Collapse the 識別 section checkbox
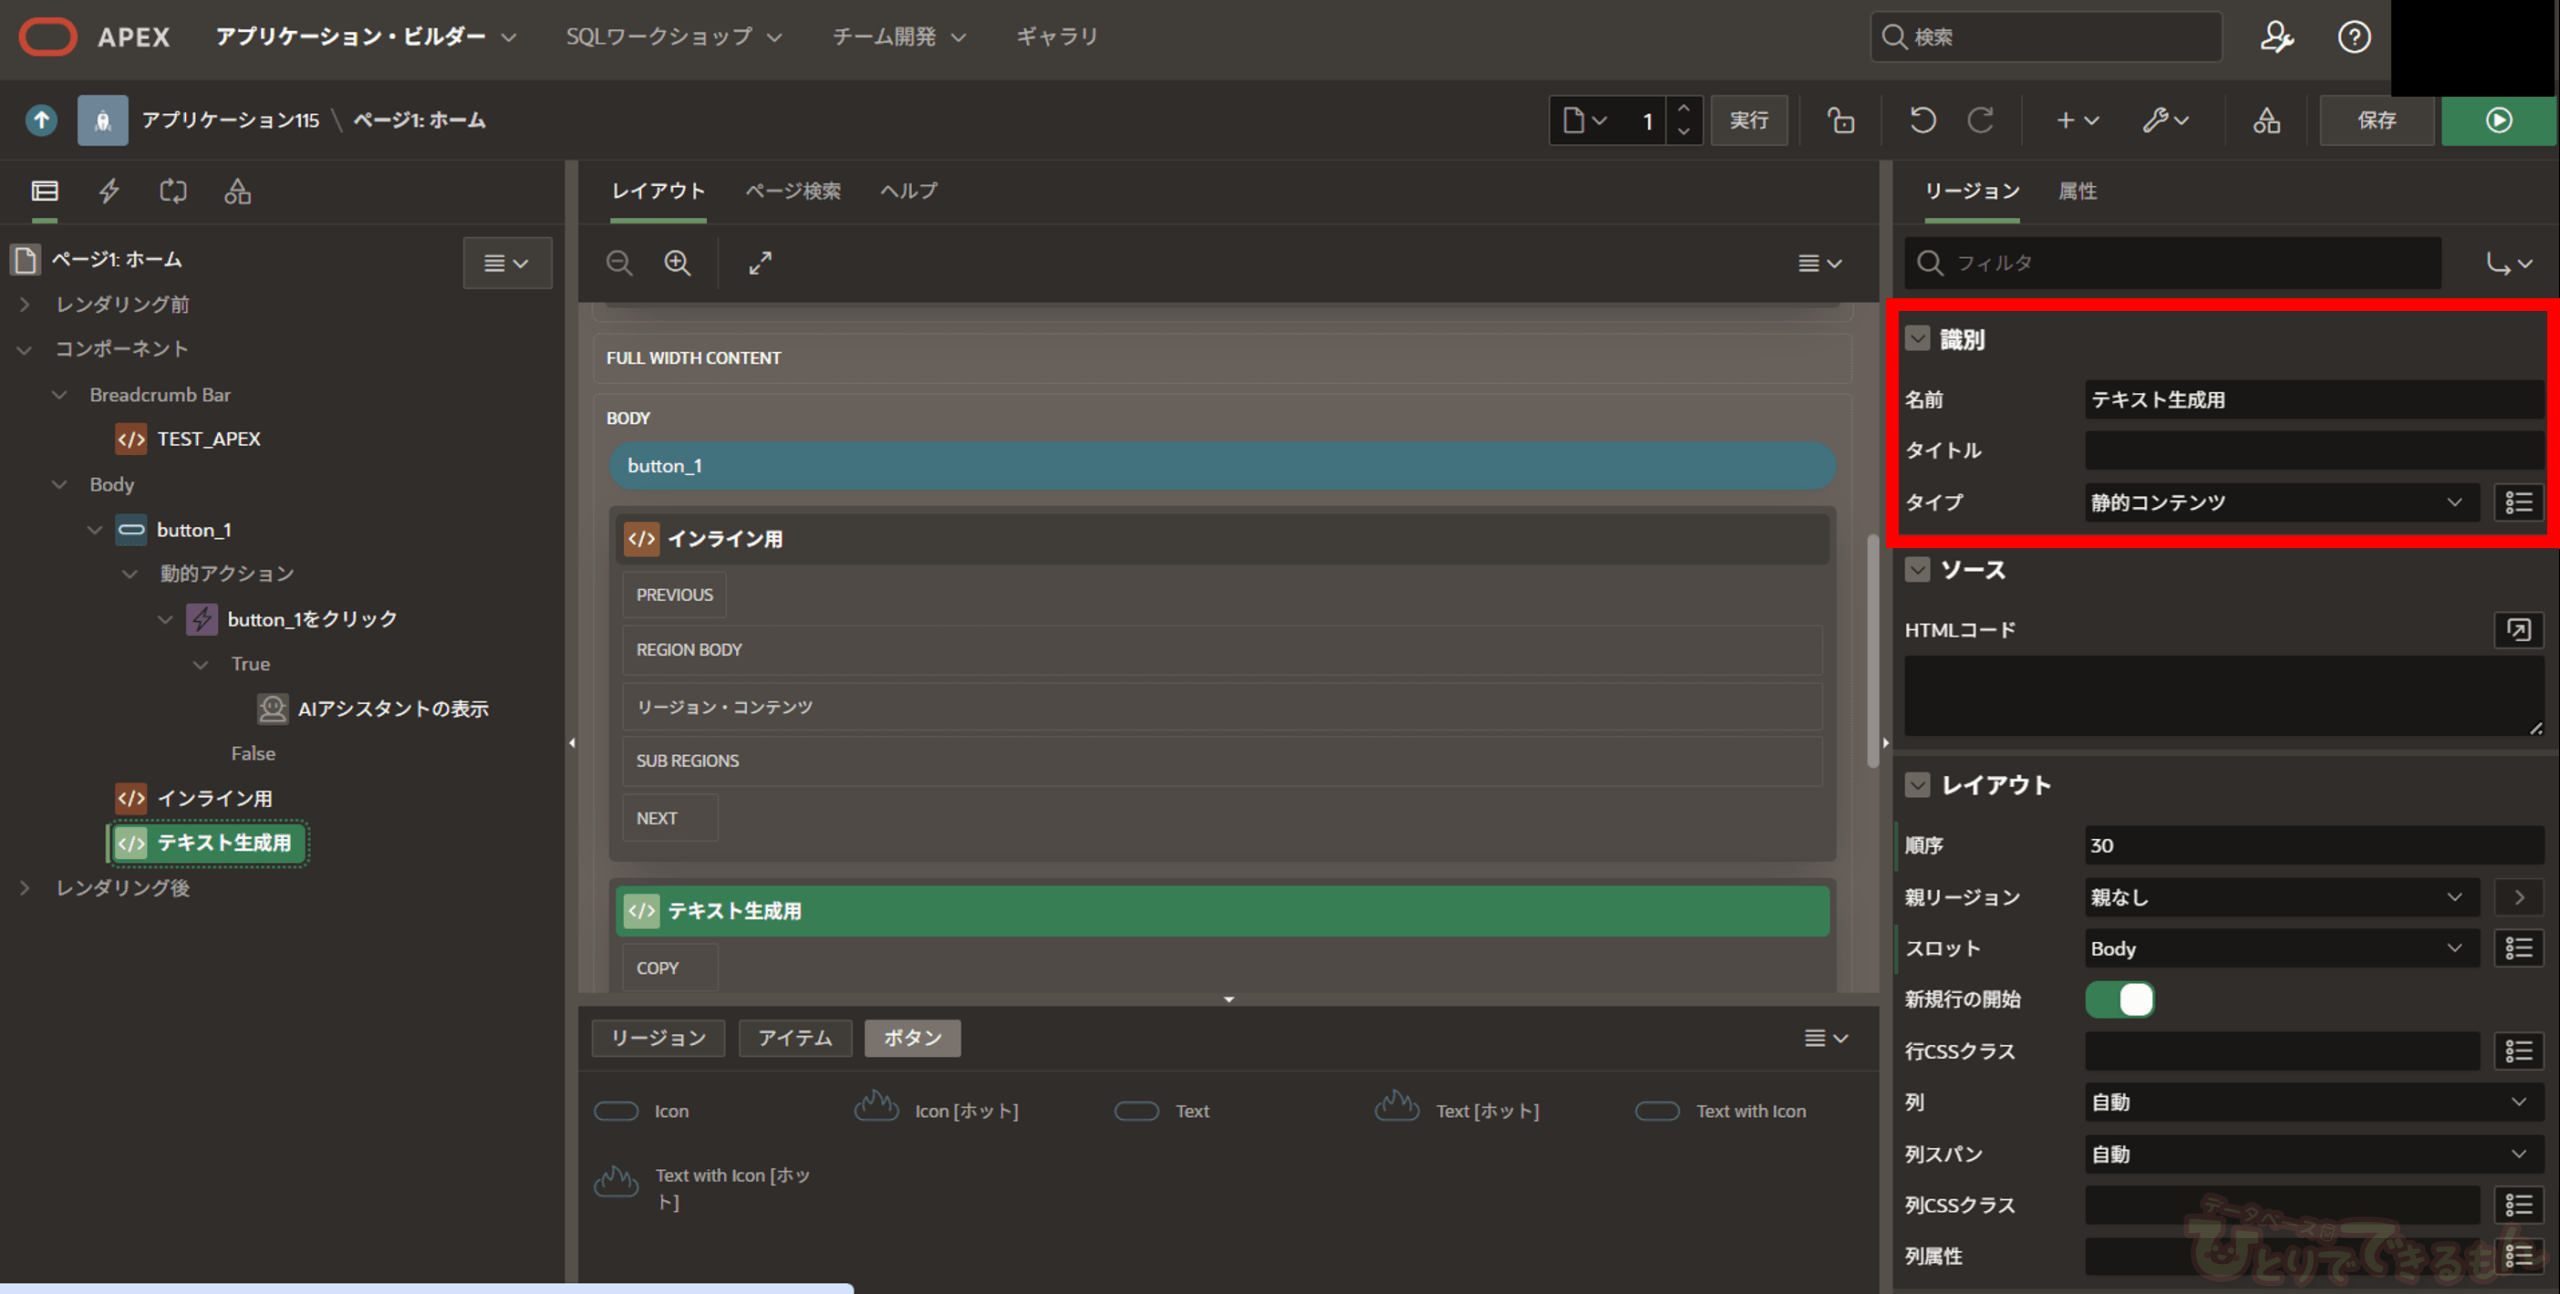 [1917, 339]
